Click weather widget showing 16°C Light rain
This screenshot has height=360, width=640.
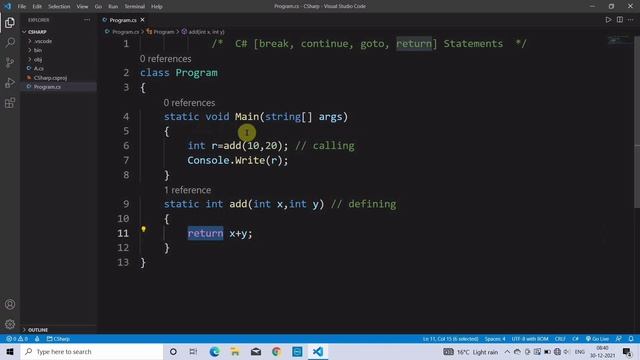[471, 351]
